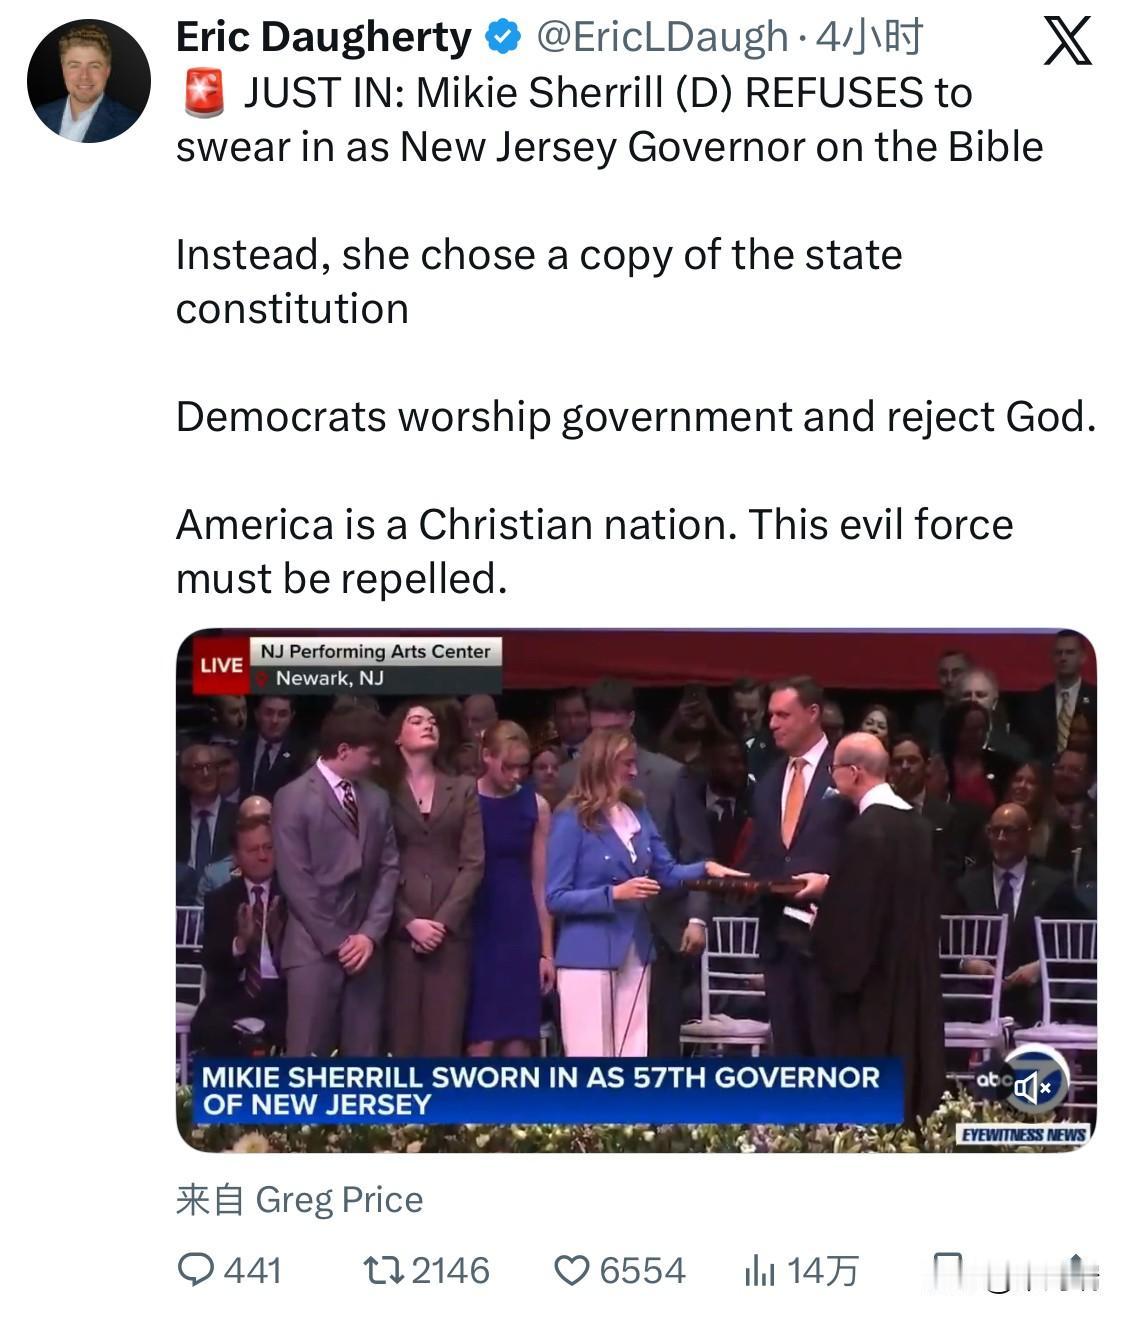Screen dimensions: 1125x1317
Task: Click the 6554 likes count
Action: click(x=642, y=1271)
